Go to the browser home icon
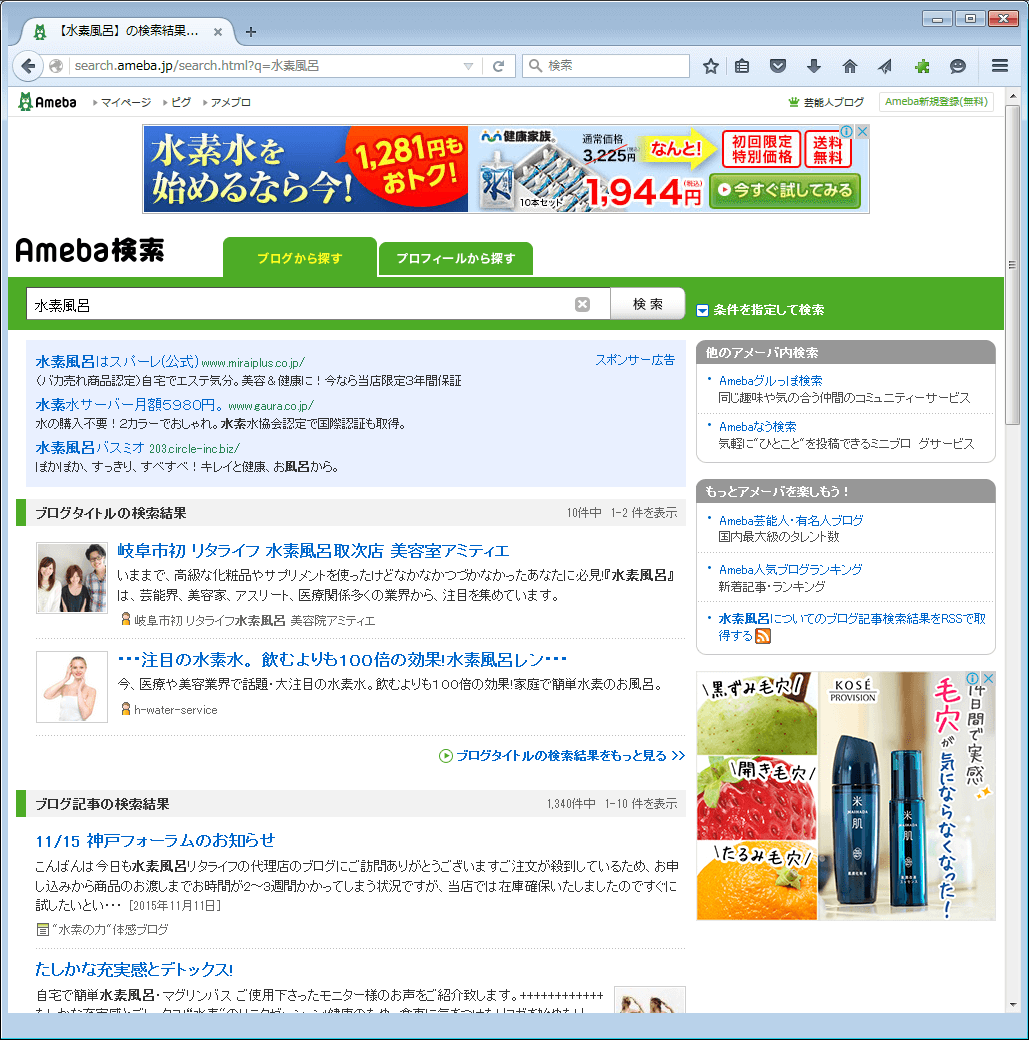The width and height of the screenshot is (1029, 1040). [x=849, y=66]
